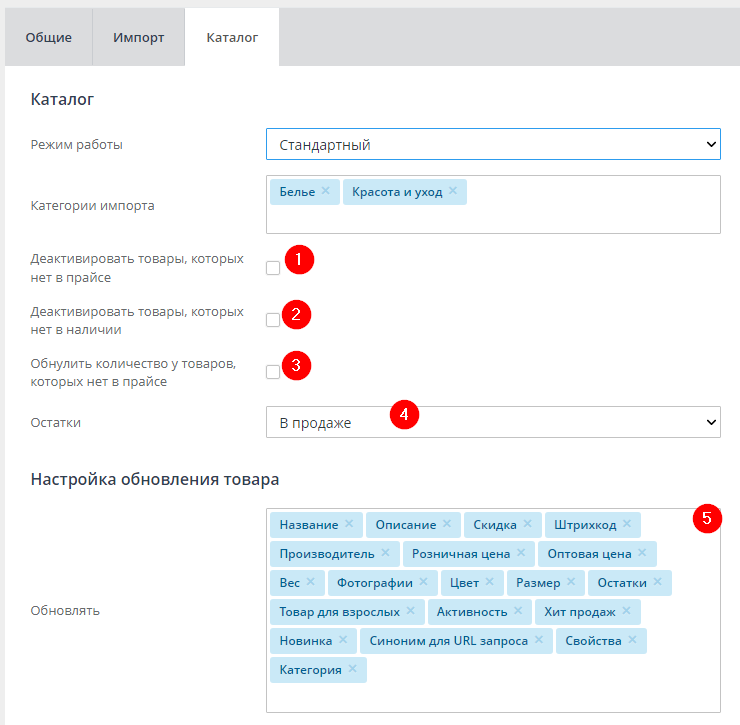Remove the Хит продаж tag
Screen dimensions: 740x725
[x=627, y=612]
